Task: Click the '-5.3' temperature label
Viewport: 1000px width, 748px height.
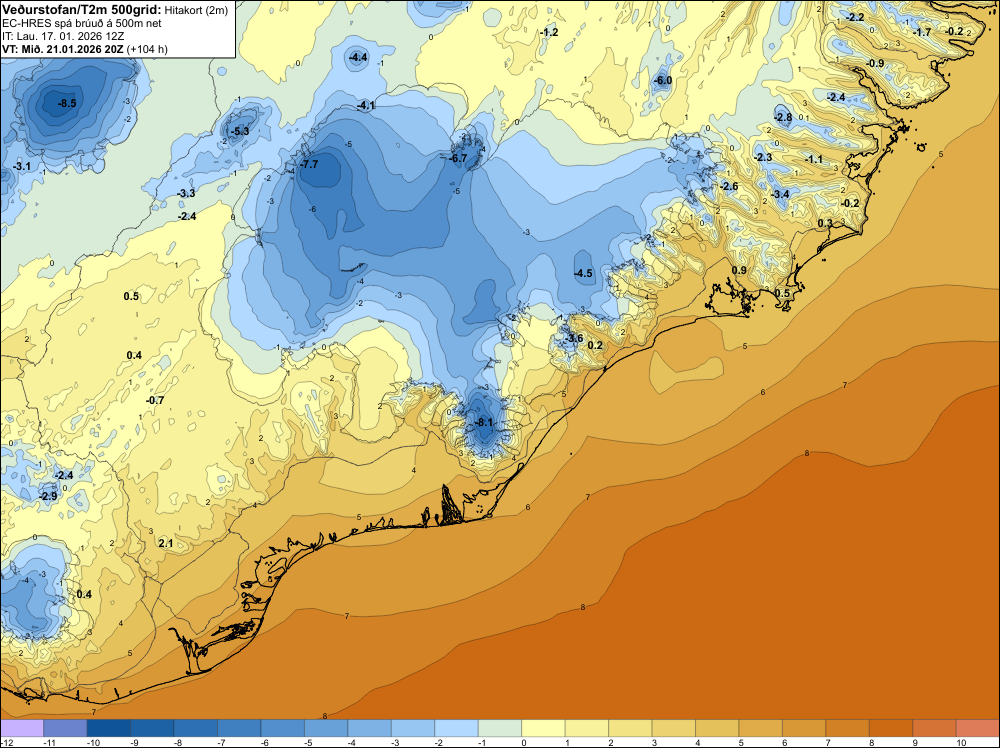Action: coord(240,131)
